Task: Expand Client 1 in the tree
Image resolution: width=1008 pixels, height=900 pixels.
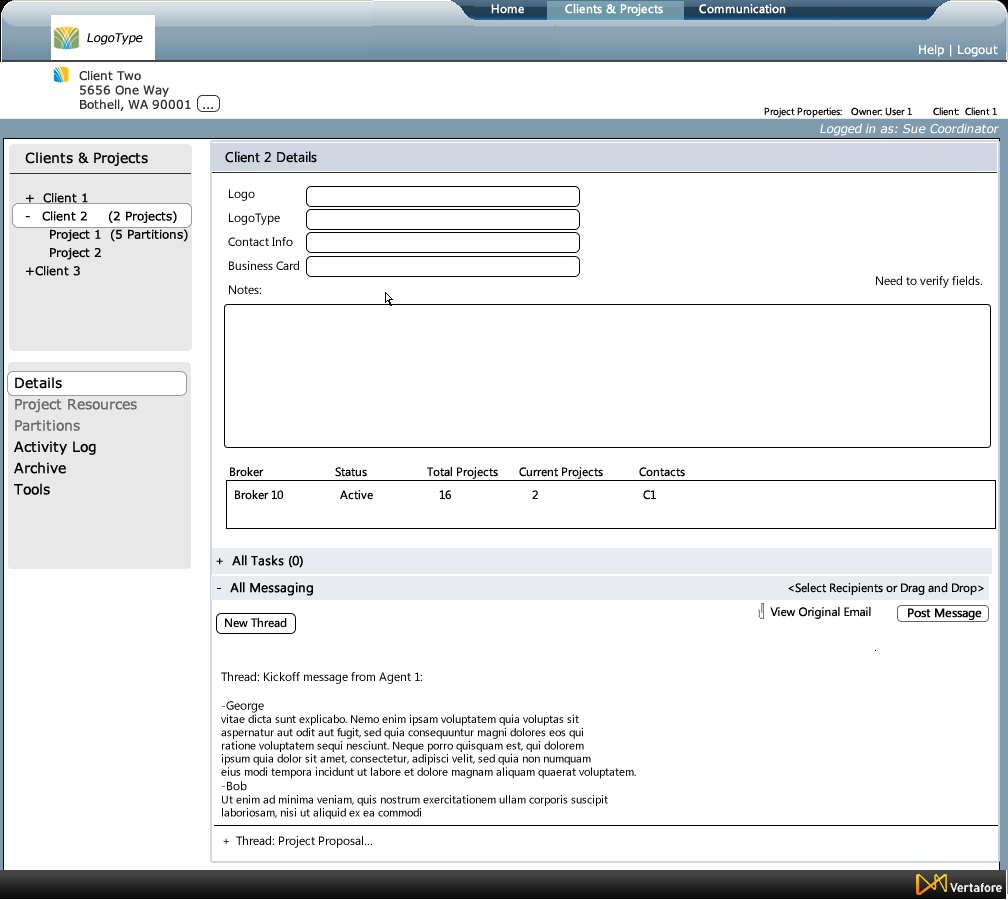Action: [30, 198]
